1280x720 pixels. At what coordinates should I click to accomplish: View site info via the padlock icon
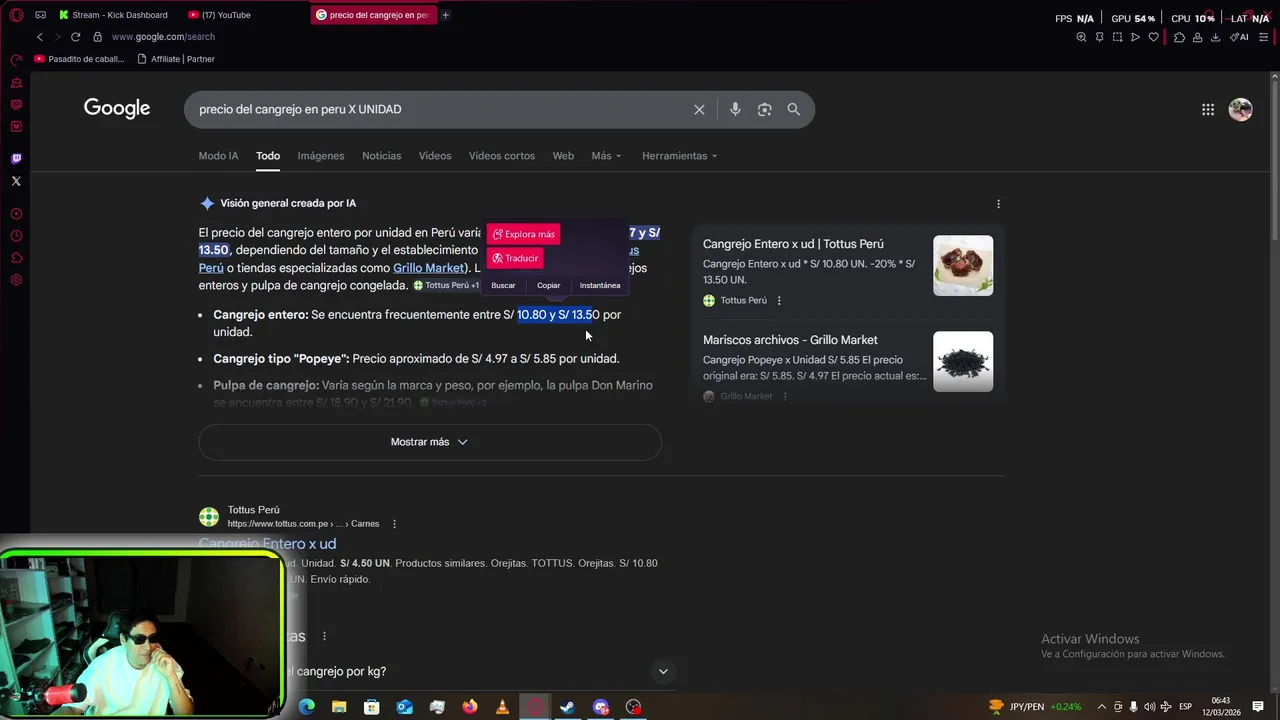[x=97, y=37]
